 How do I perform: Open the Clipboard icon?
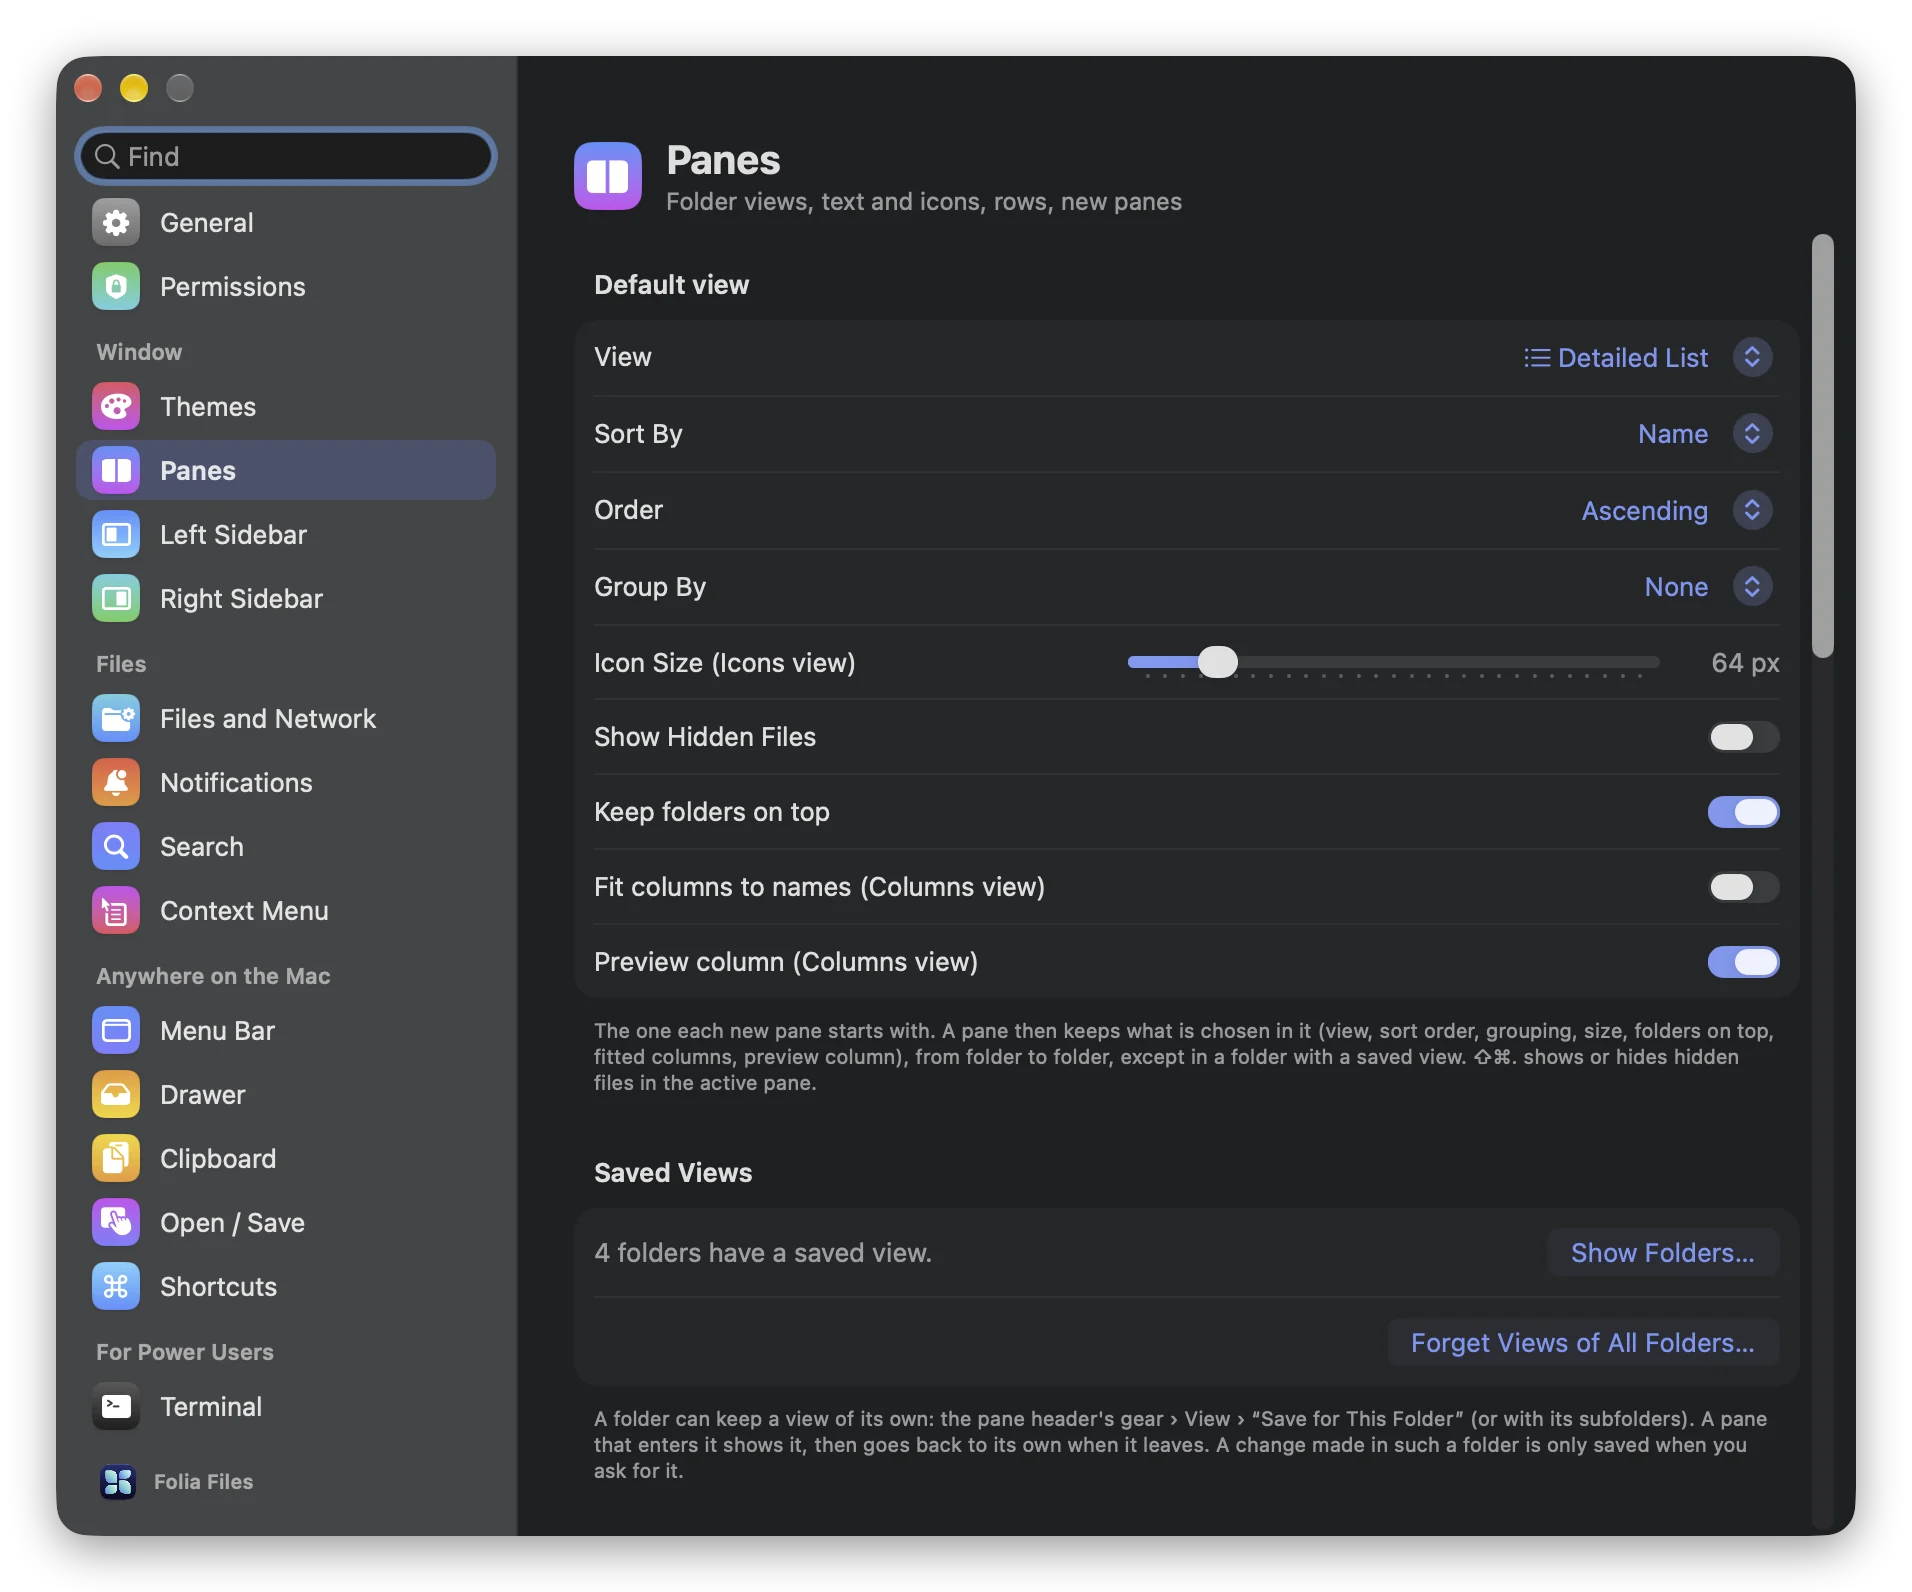[x=116, y=1158]
